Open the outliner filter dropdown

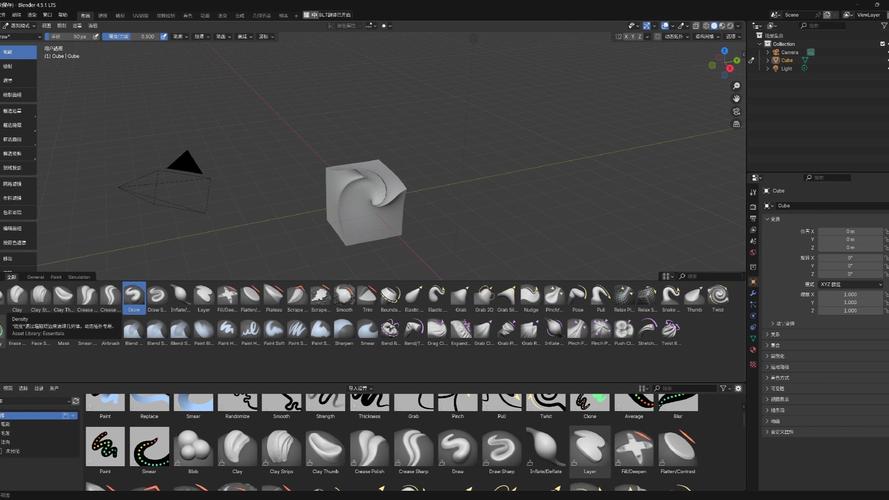884,26
